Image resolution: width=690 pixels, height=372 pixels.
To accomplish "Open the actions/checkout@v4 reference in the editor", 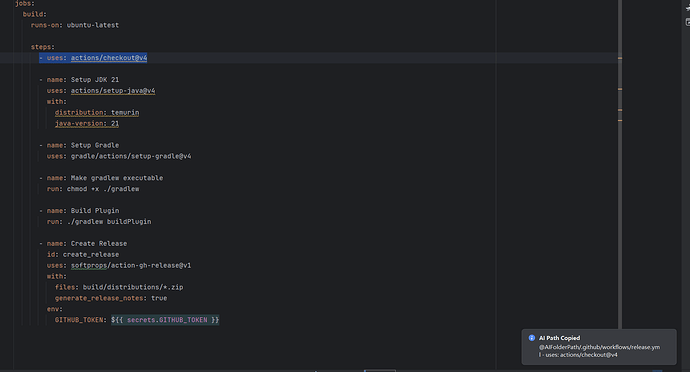I will [x=109, y=58].
